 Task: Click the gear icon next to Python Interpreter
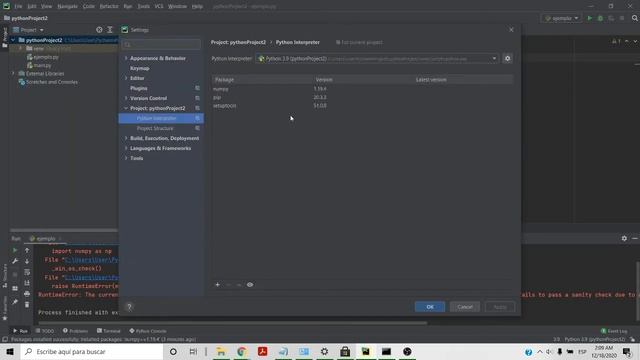coord(507,58)
